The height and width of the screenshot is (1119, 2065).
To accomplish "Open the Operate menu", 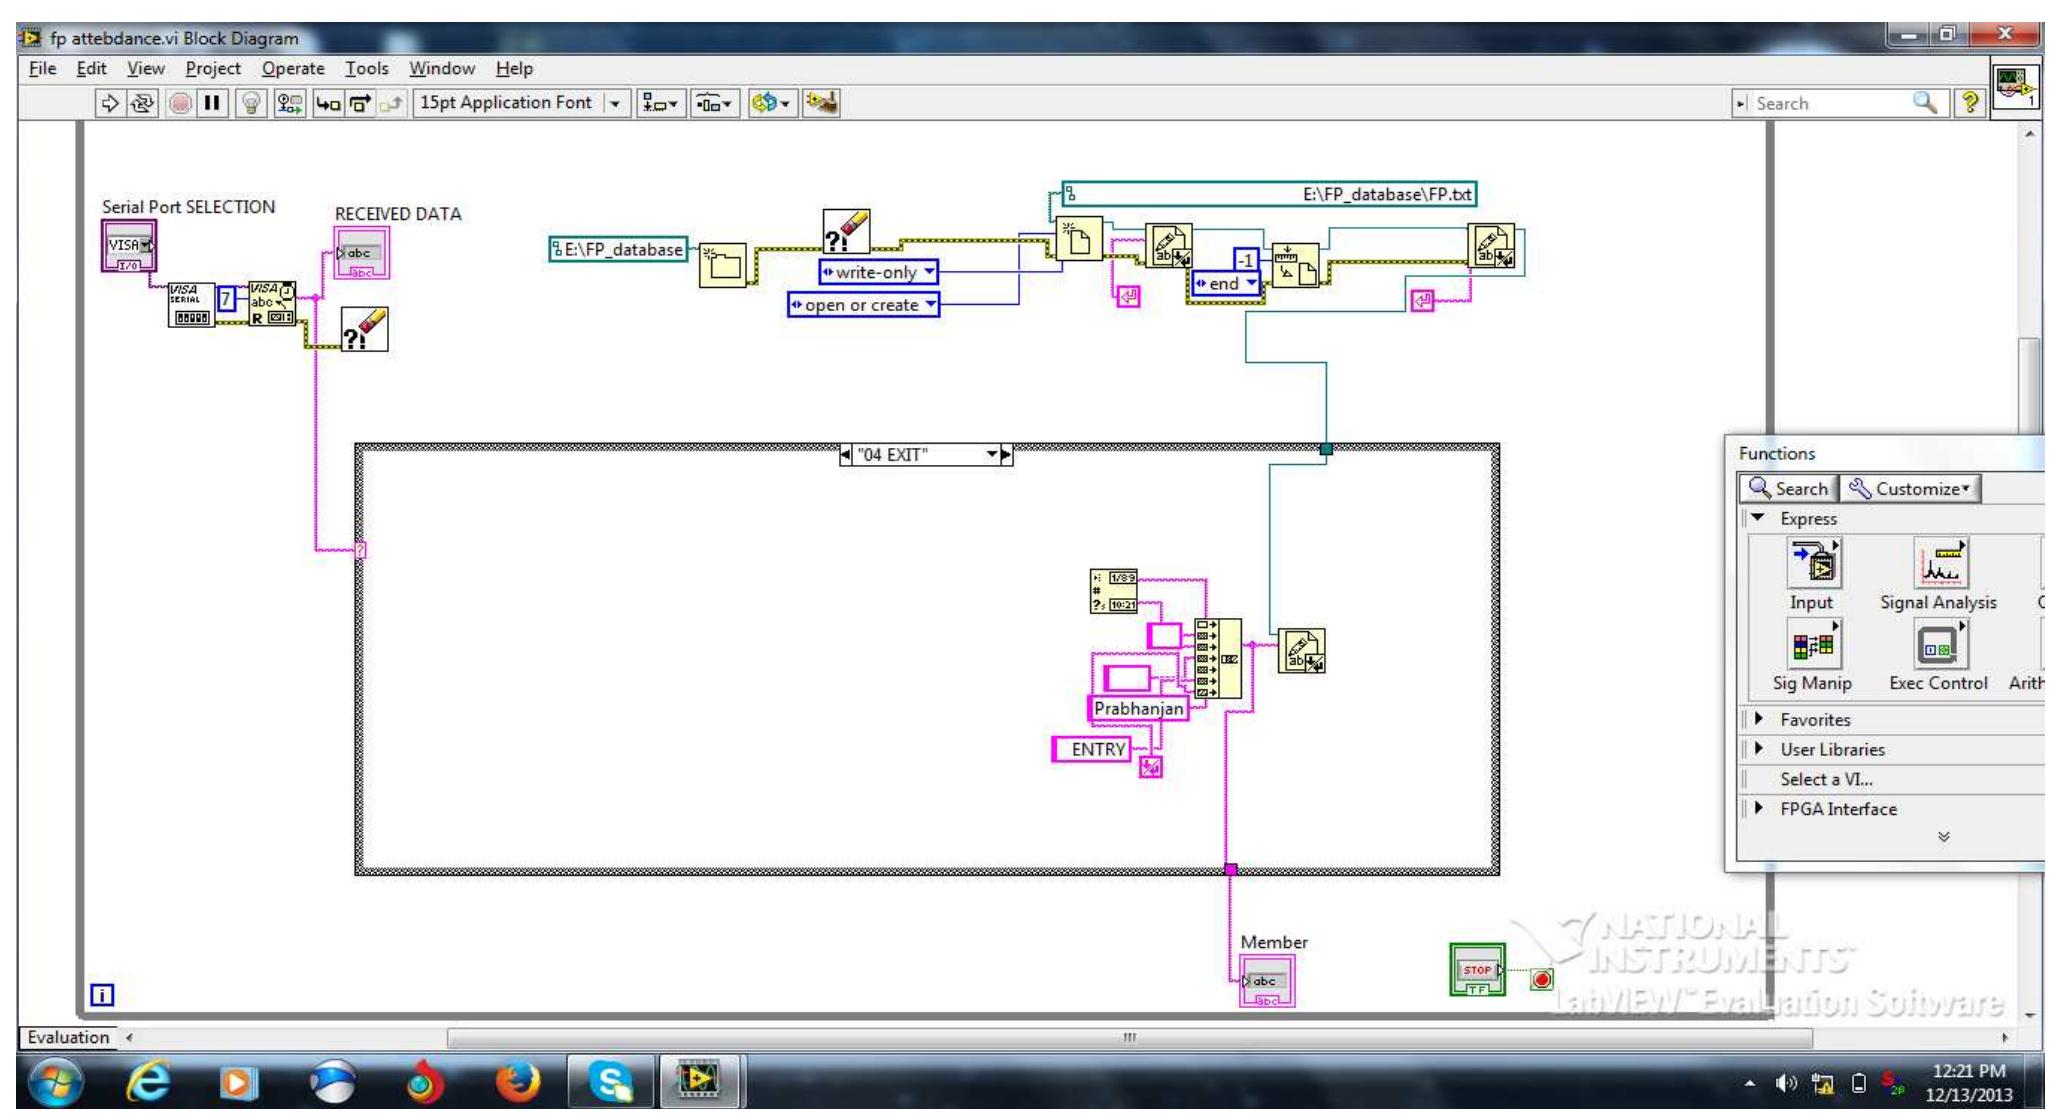I will coord(293,68).
